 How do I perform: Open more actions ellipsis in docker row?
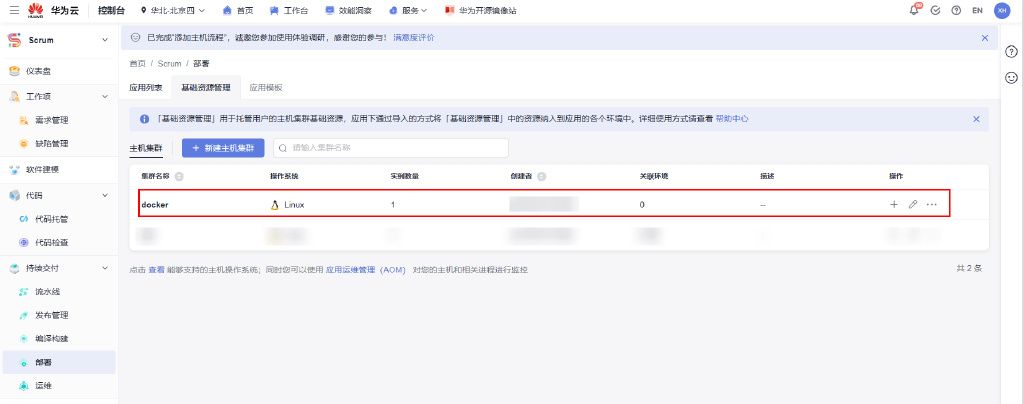coord(932,204)
